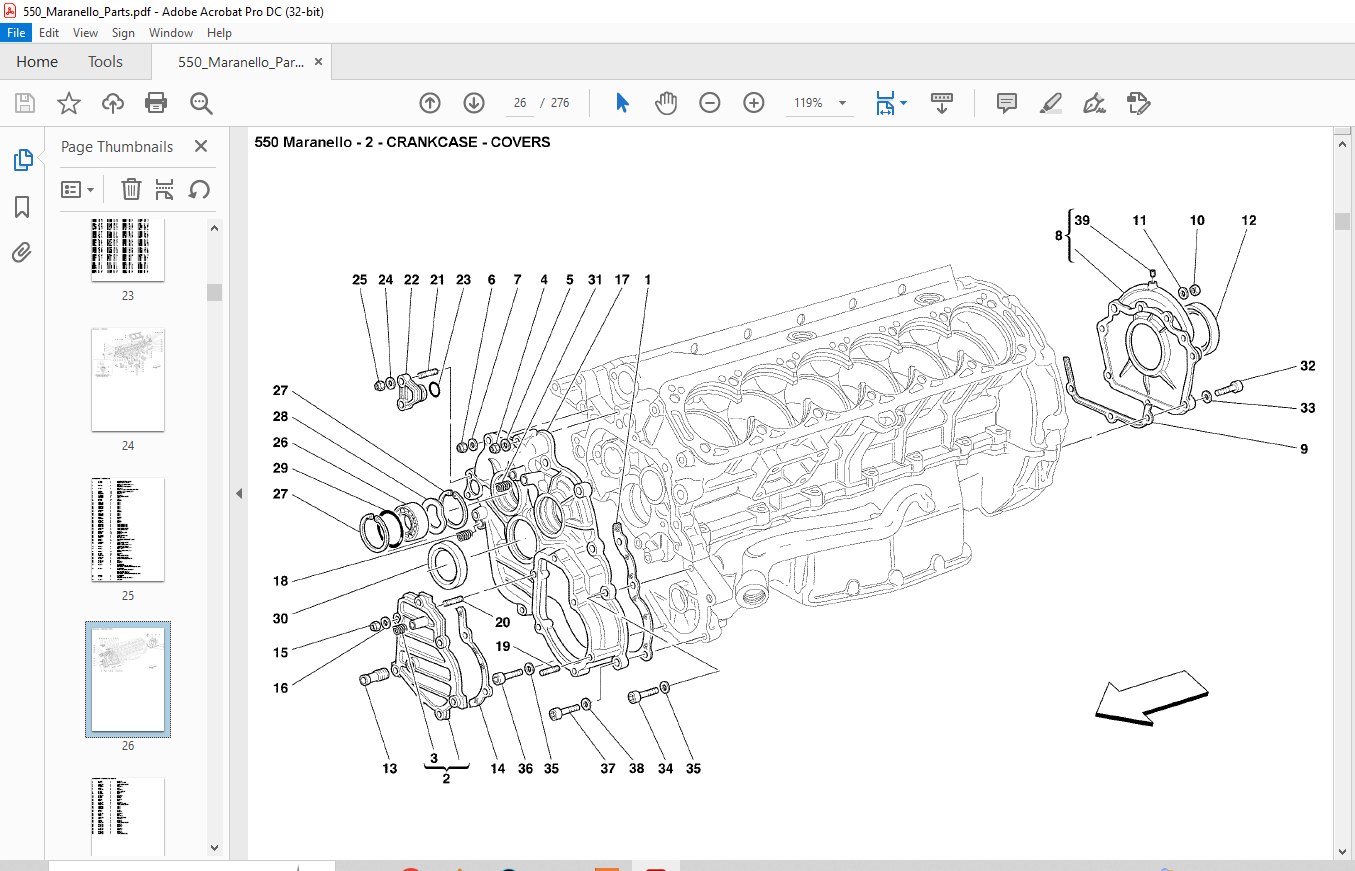Add the file to starred with the star icon

coord(68,103)
